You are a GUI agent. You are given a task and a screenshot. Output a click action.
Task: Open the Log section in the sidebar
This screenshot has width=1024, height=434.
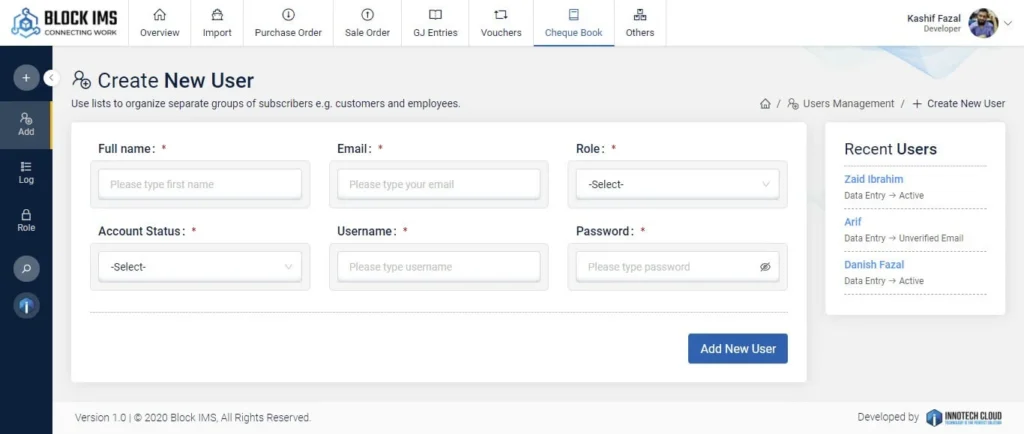[26, 172]
